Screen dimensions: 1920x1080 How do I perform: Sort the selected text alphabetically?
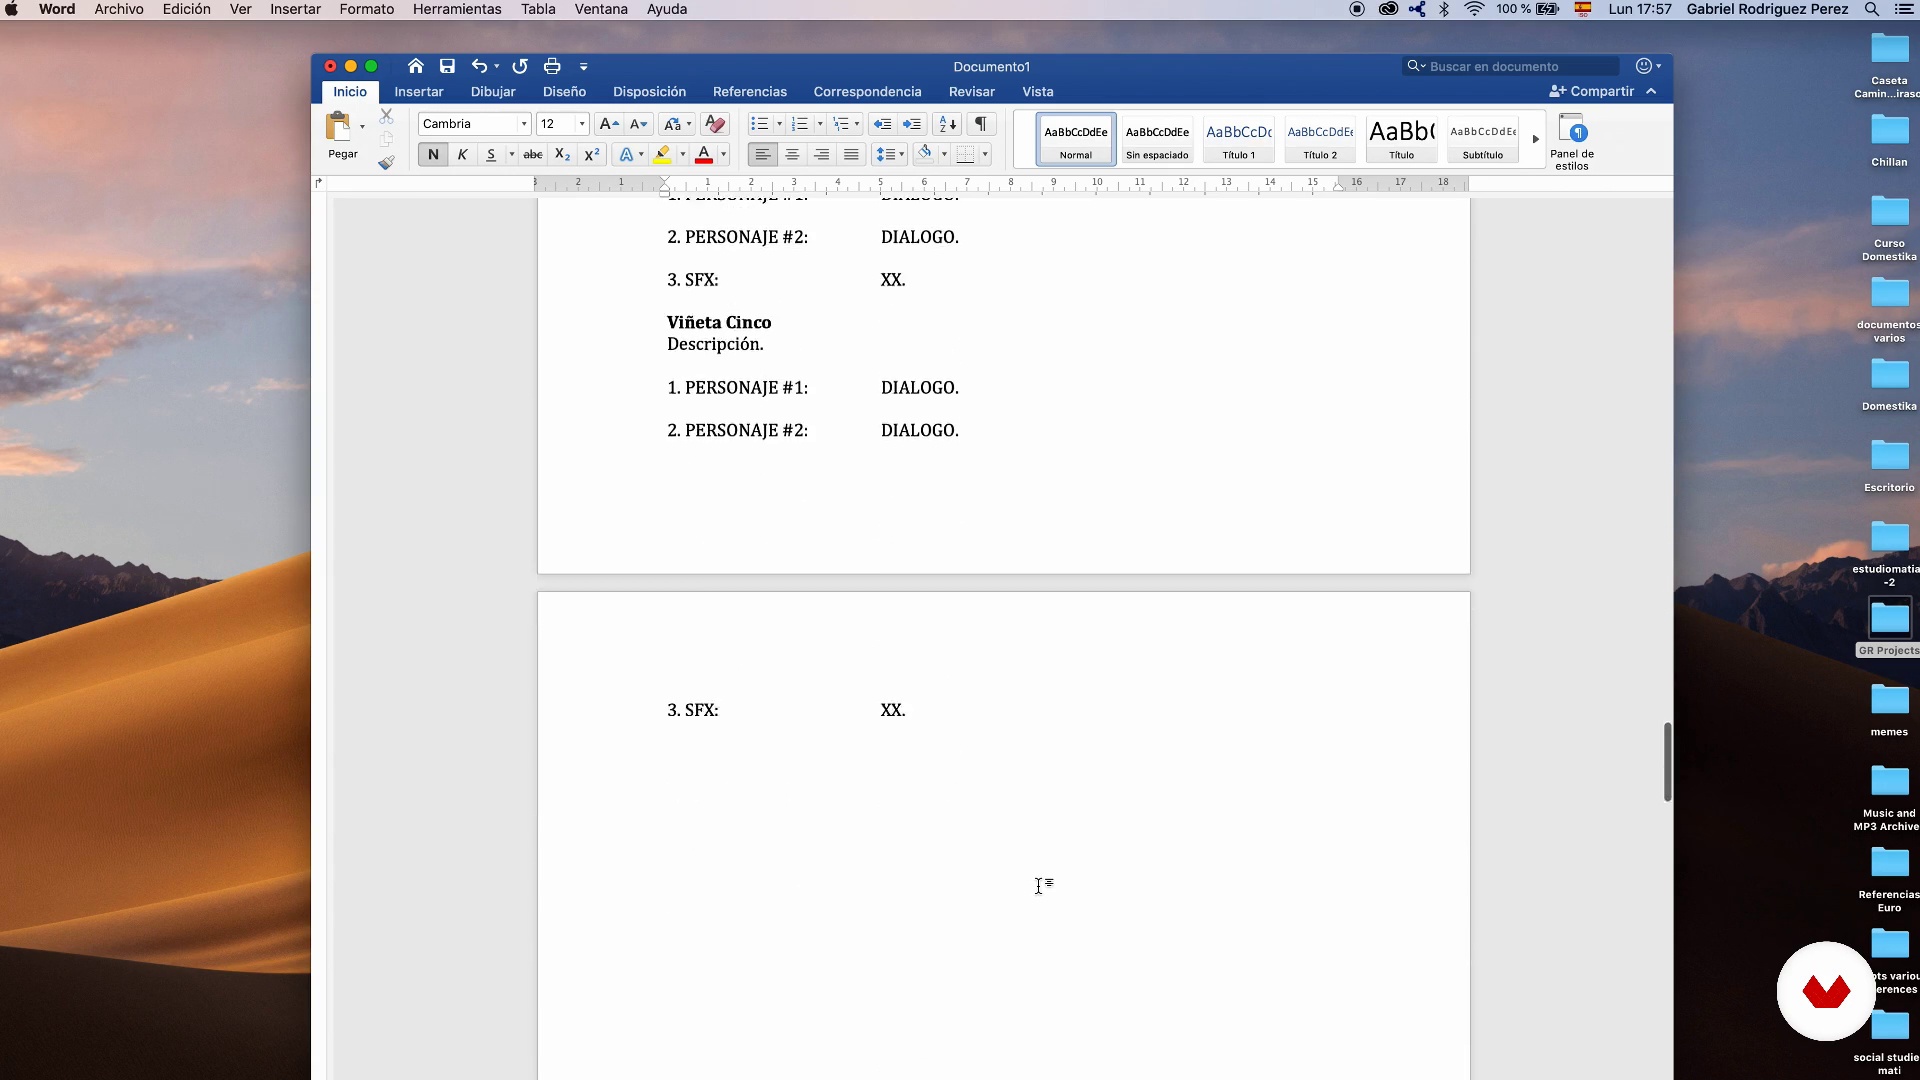coord(947,124)
